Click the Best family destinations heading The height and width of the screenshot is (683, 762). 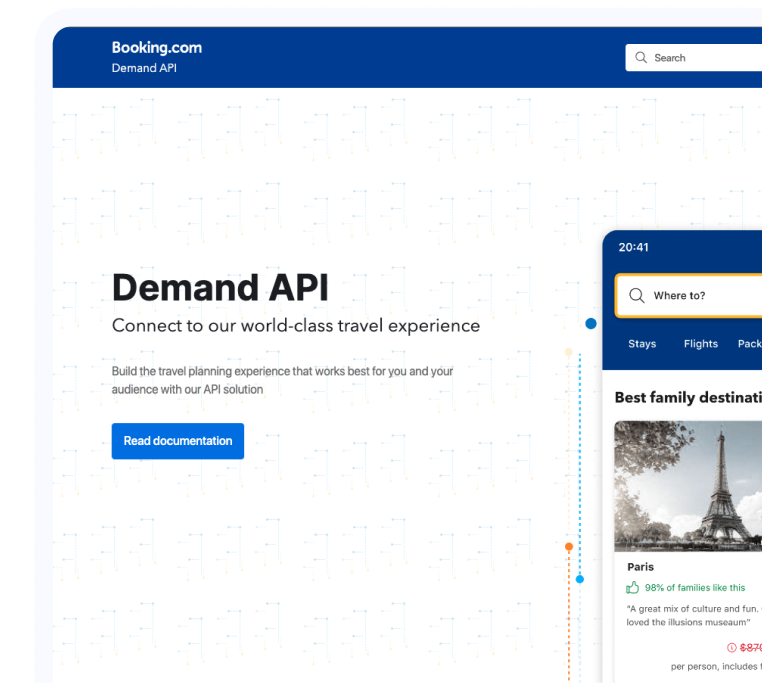point(687,398)
